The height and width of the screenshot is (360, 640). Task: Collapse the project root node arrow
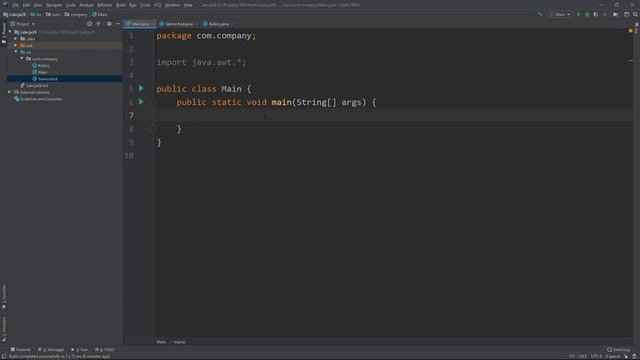(x=10, y=32)
